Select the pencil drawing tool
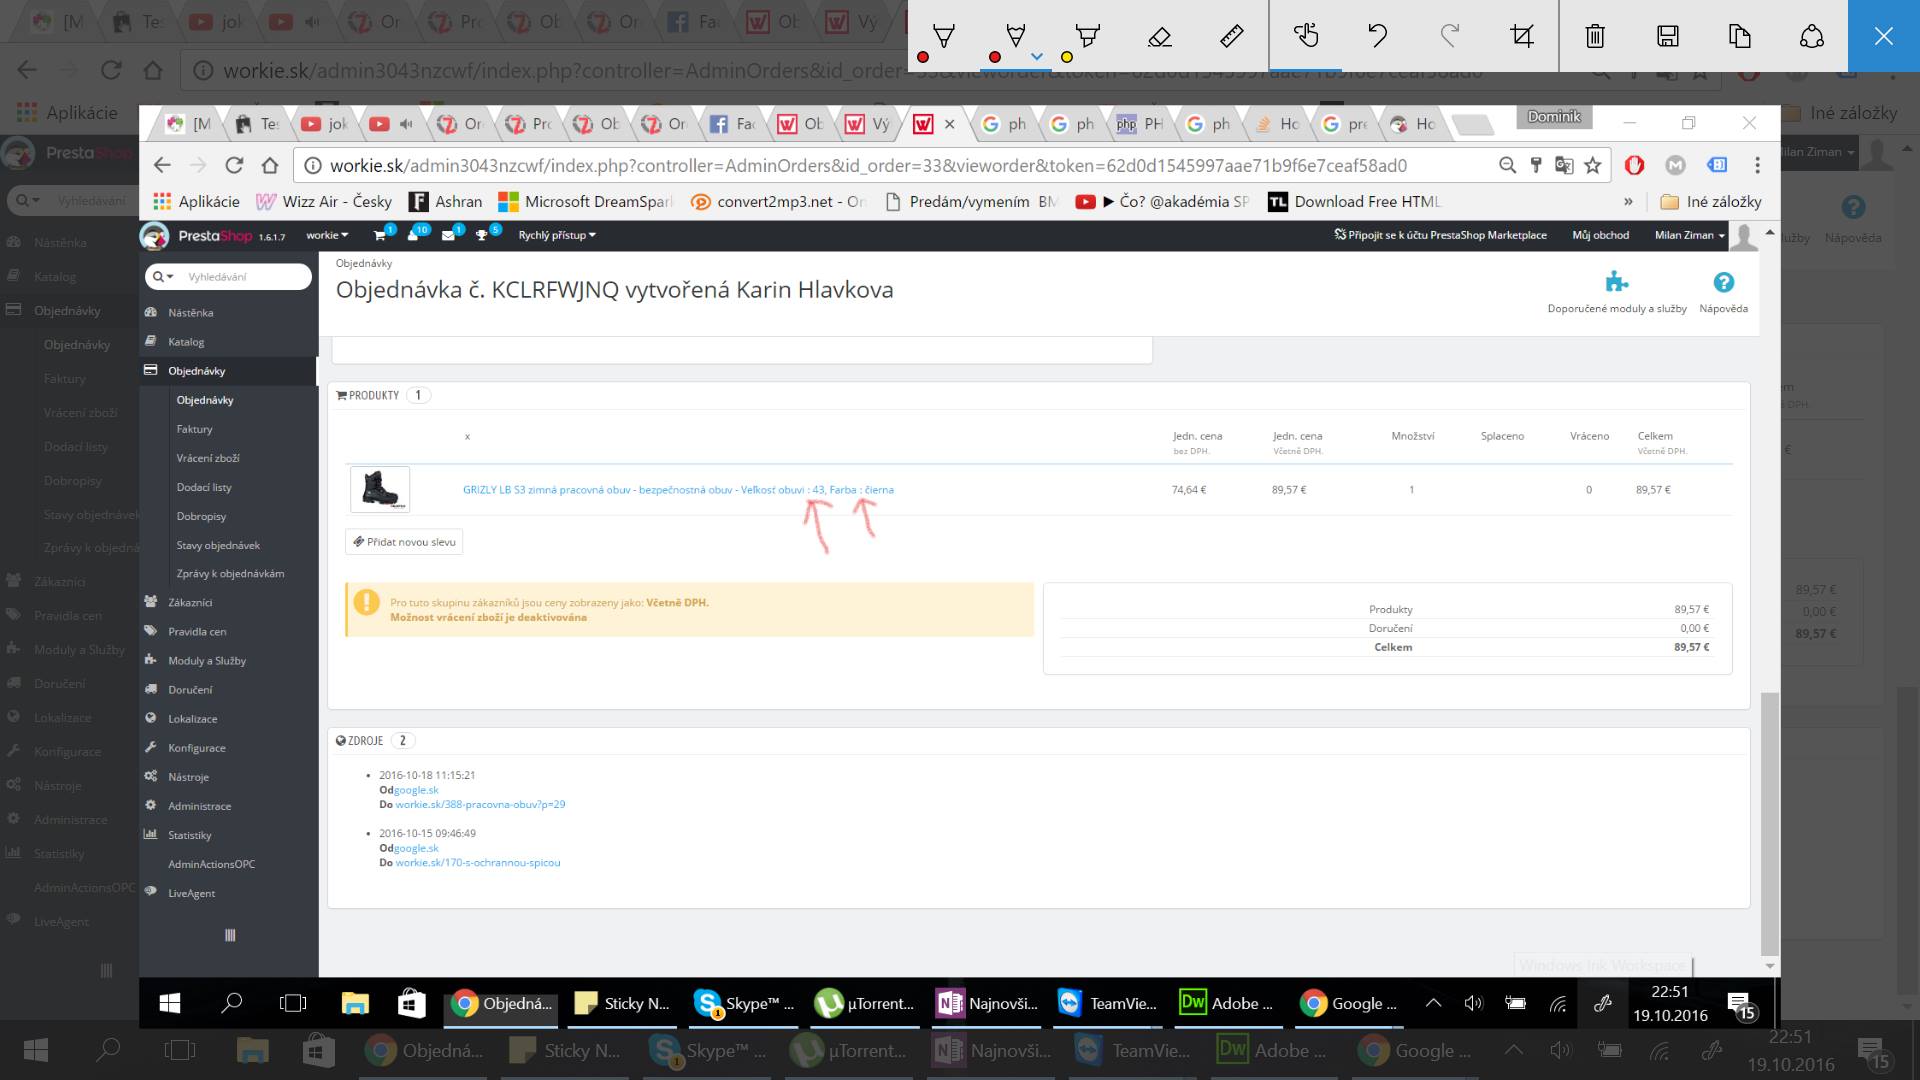Screen dimensions: 1920x1080 (1015, 37)
